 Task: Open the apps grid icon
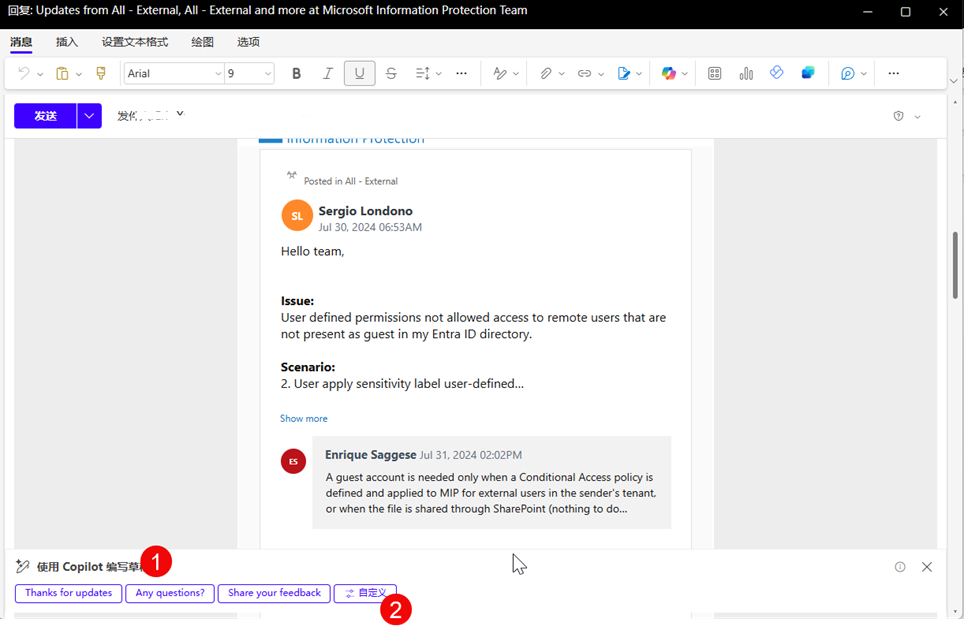point(714,74)
